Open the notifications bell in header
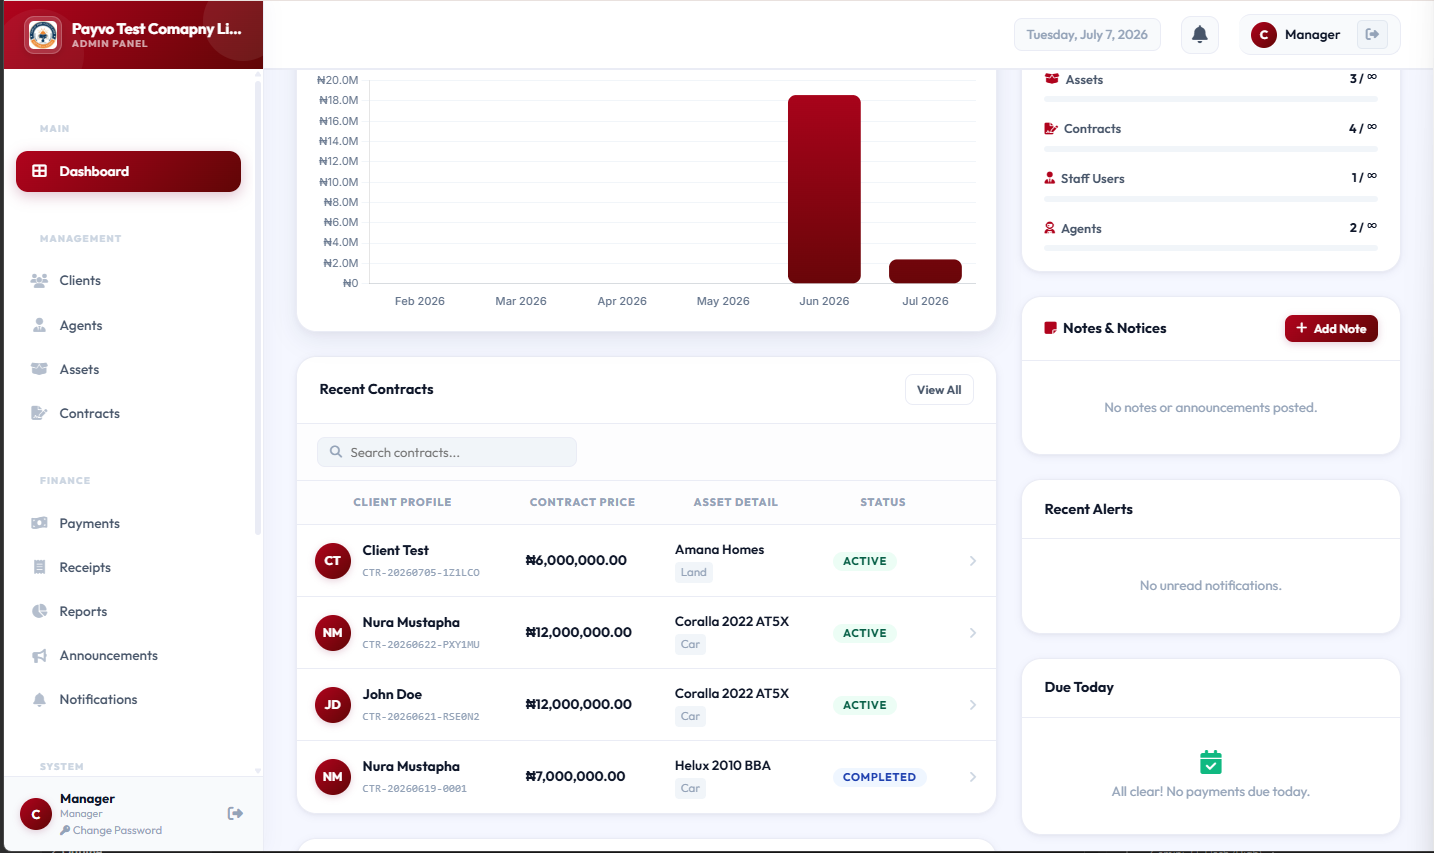 coord(1200,34)
